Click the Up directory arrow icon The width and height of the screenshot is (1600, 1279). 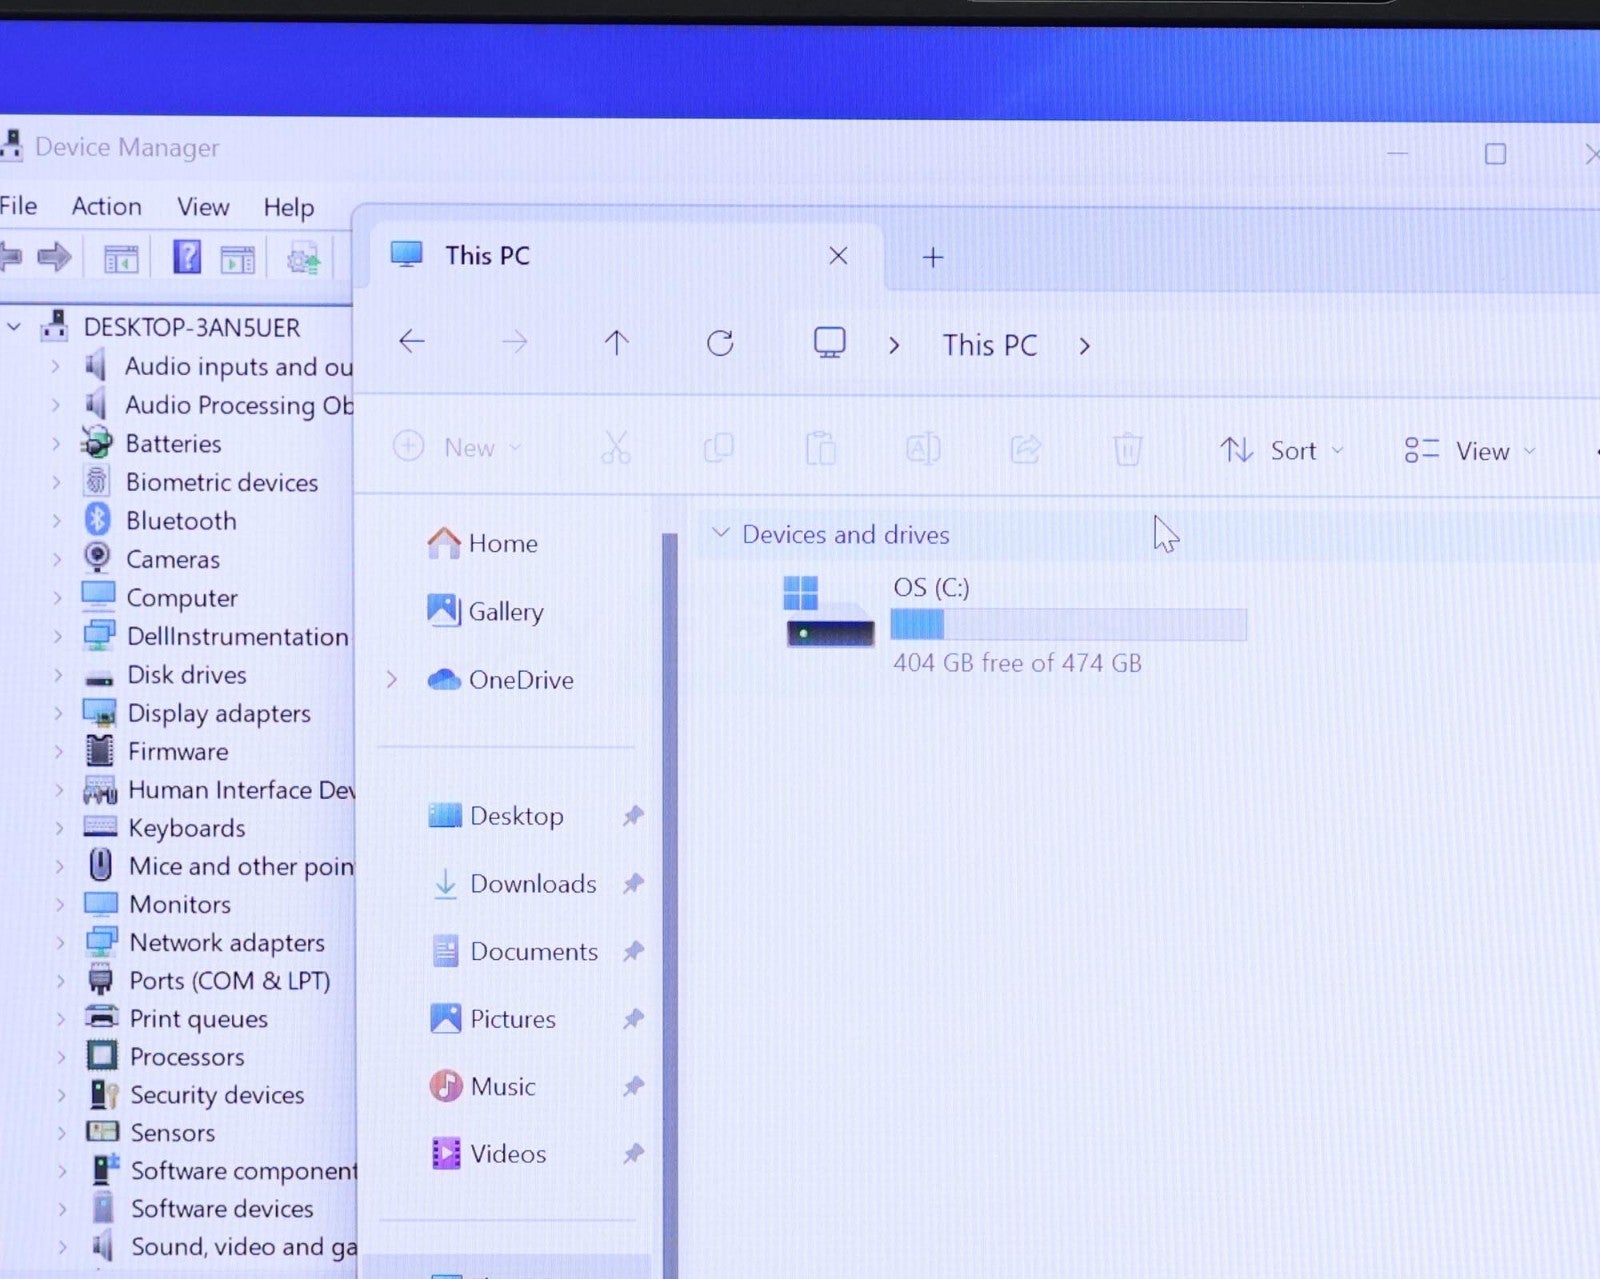(616, 343)
